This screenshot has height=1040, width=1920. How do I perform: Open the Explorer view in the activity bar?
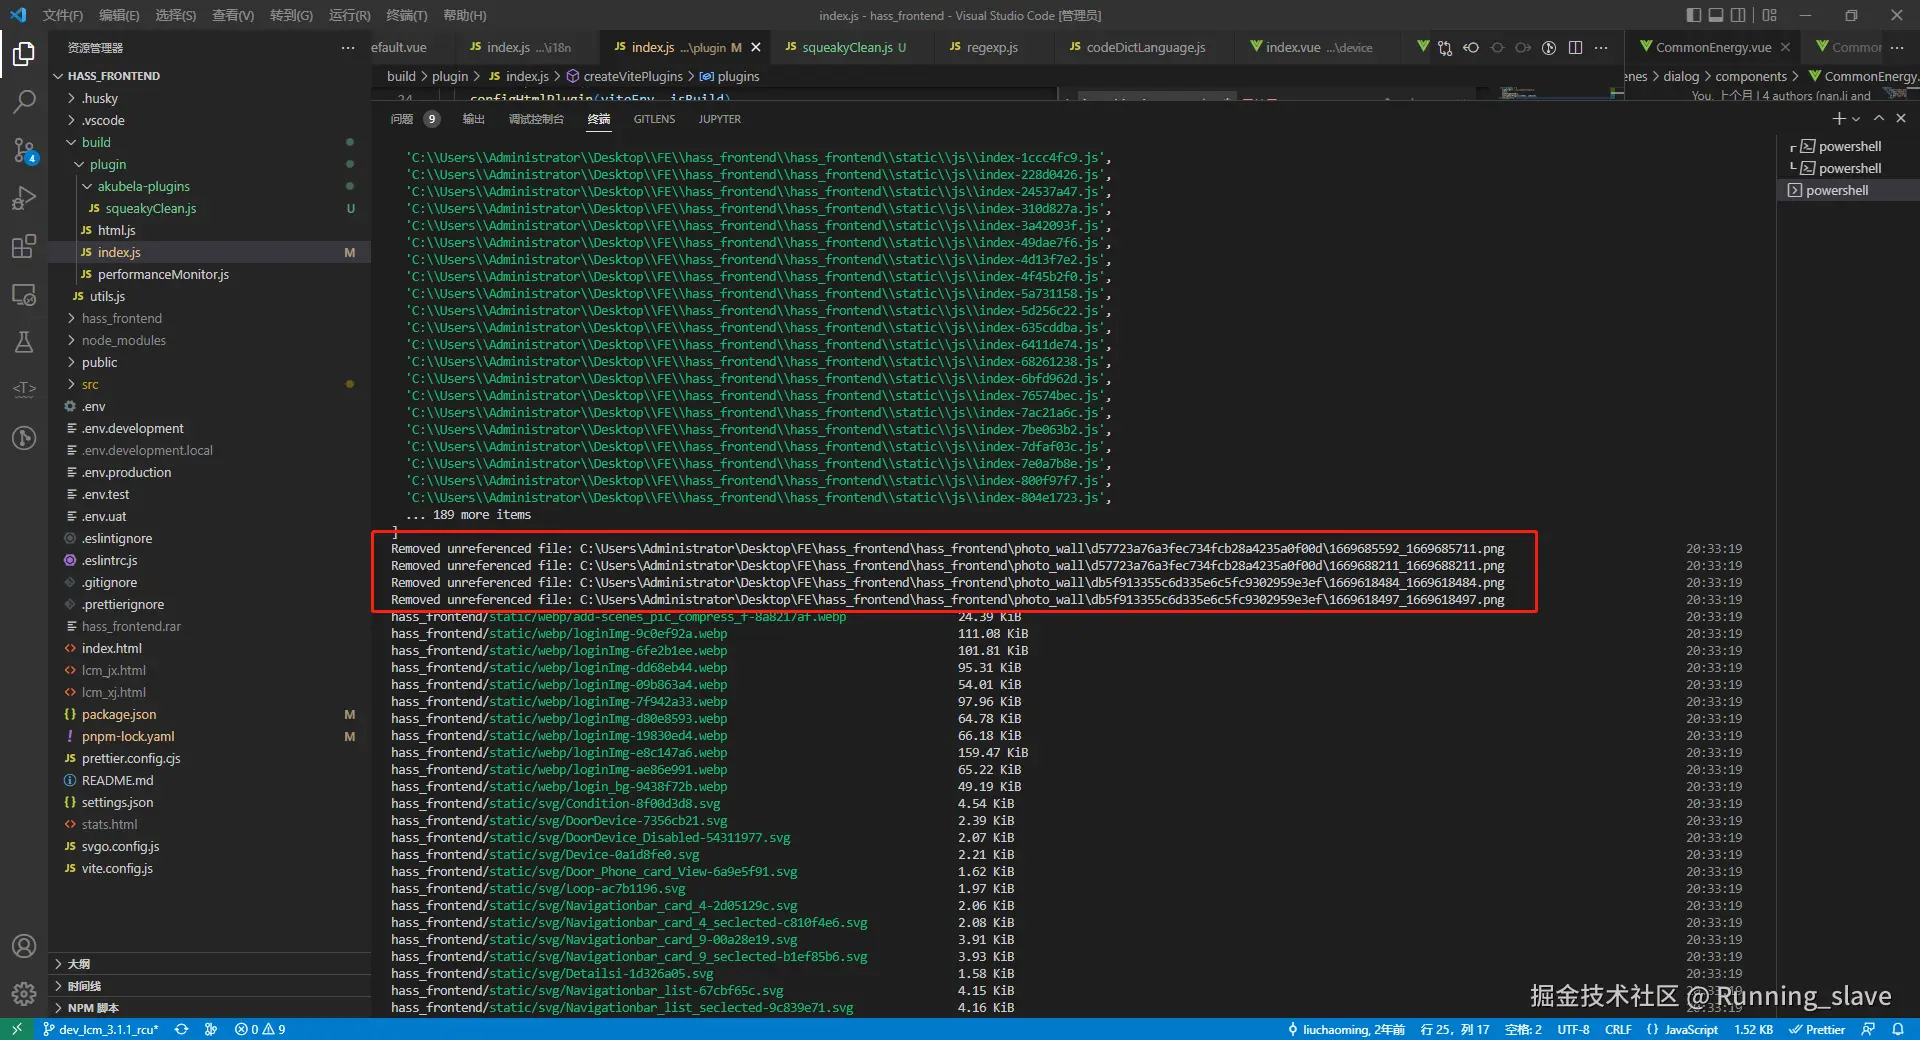[x=24, y=54]
